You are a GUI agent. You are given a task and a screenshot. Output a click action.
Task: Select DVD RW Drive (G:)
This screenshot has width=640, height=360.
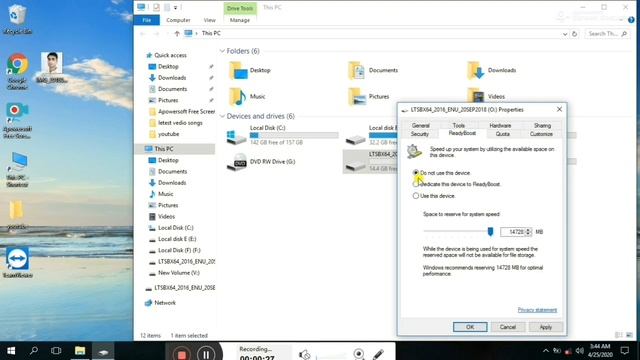261,162
